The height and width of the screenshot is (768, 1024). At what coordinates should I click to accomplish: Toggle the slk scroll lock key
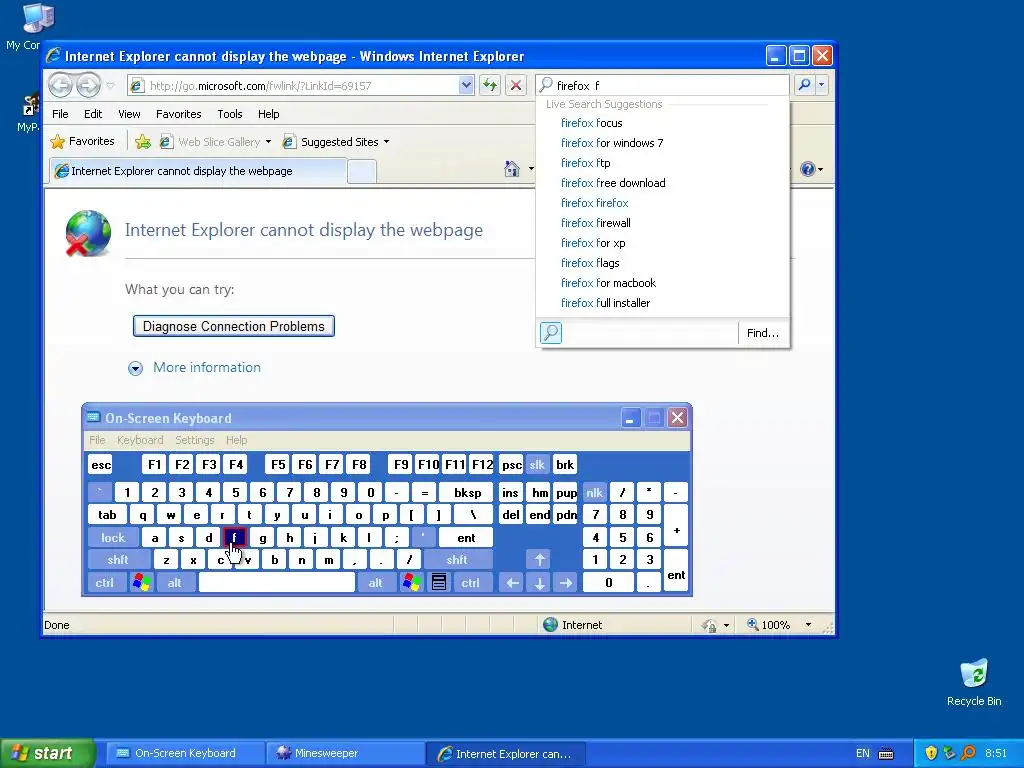[537, 464]
